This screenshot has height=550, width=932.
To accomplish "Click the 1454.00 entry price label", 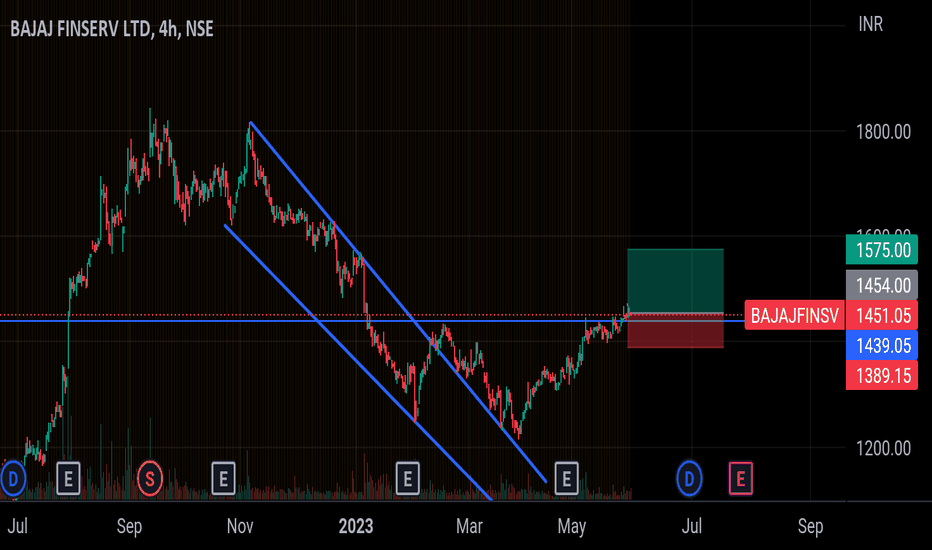I will pyautogui.click(x=882, y=285).
